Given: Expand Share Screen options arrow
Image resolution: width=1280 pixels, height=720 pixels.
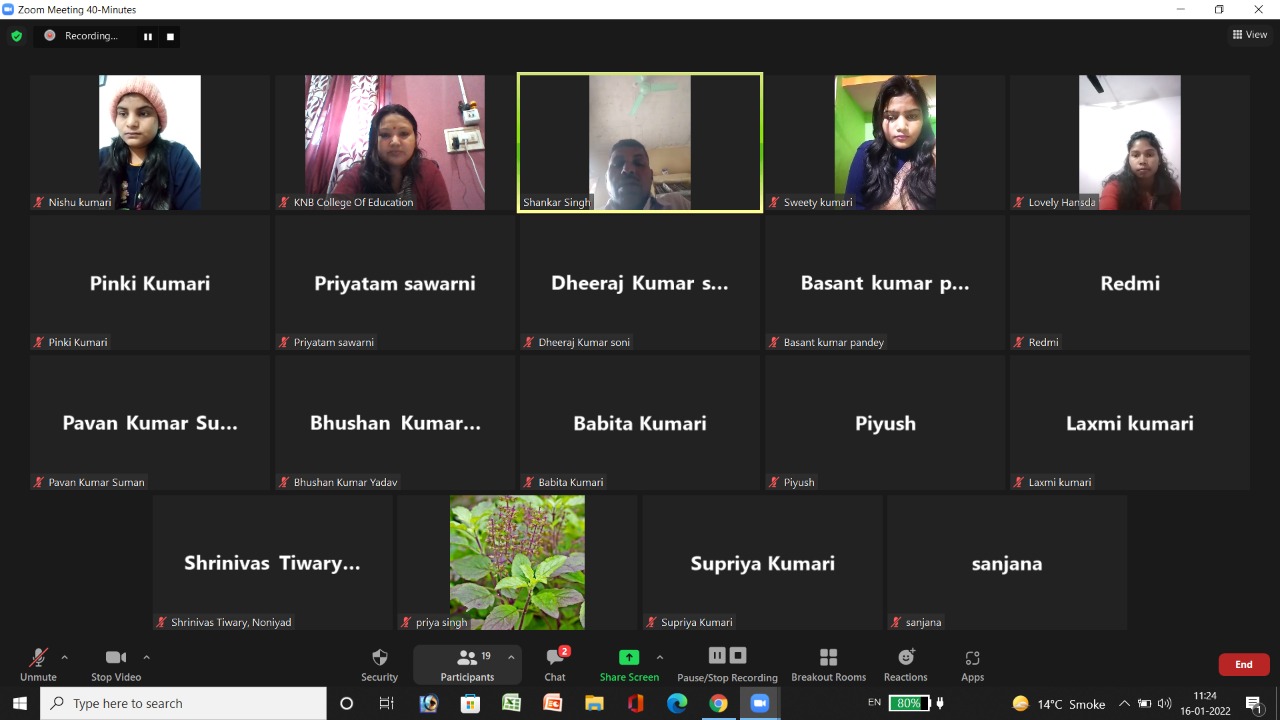Looking at the screenshot, I should [660, 657].
